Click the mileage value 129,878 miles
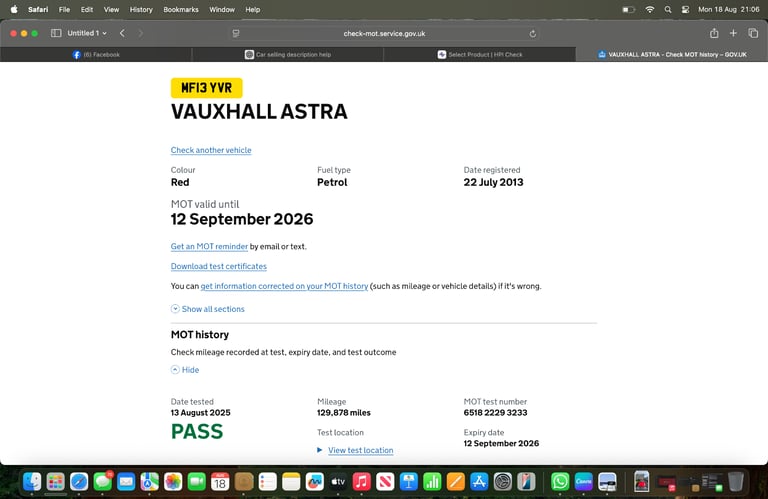This screenshot has height=499, width=768. (x=344, y=412)
